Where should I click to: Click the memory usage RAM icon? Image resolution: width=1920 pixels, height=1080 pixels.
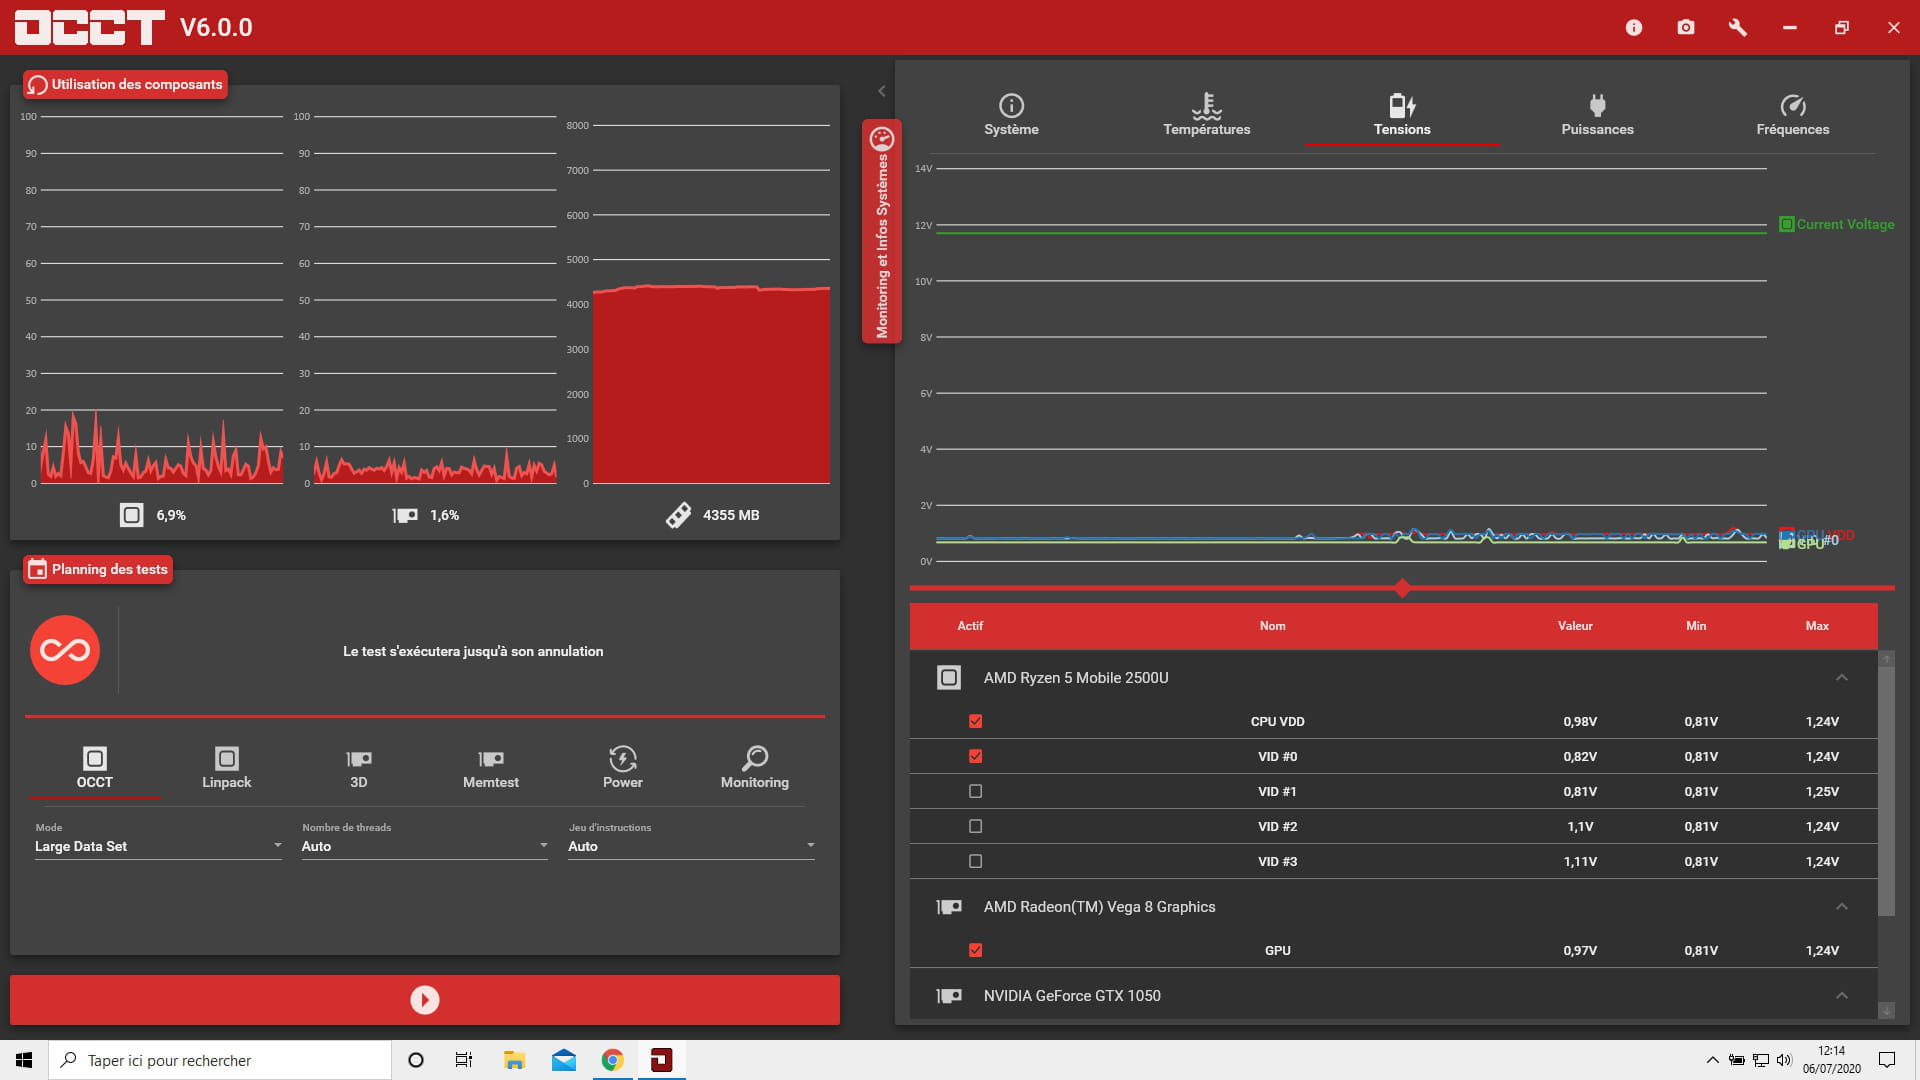pos(678,515)
